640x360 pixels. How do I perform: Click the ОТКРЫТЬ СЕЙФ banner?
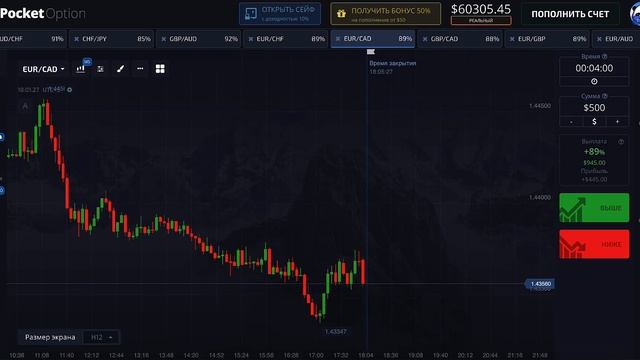280,14
